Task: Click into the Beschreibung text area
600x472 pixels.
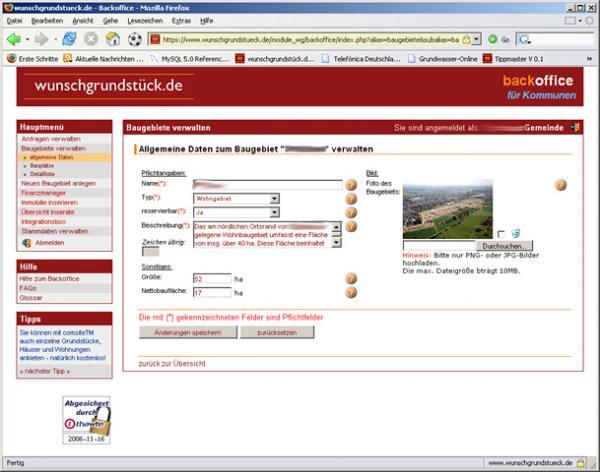Action: click(262, 235)
